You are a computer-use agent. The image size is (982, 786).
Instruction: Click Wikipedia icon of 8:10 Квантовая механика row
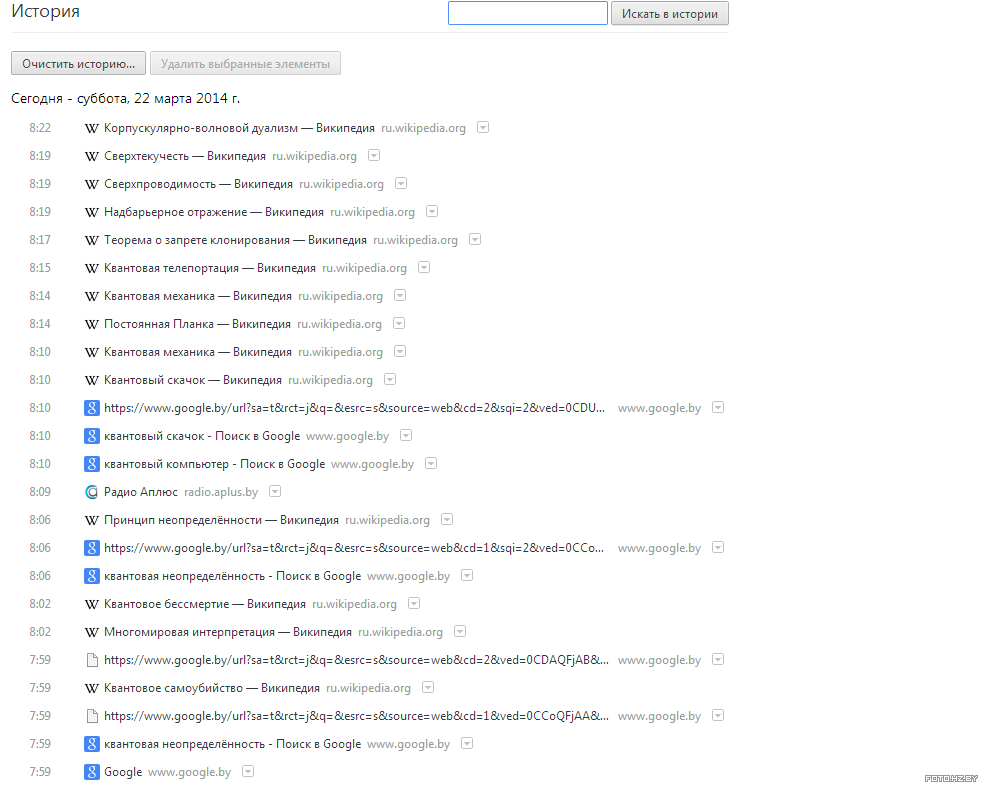tap(91, 353)
